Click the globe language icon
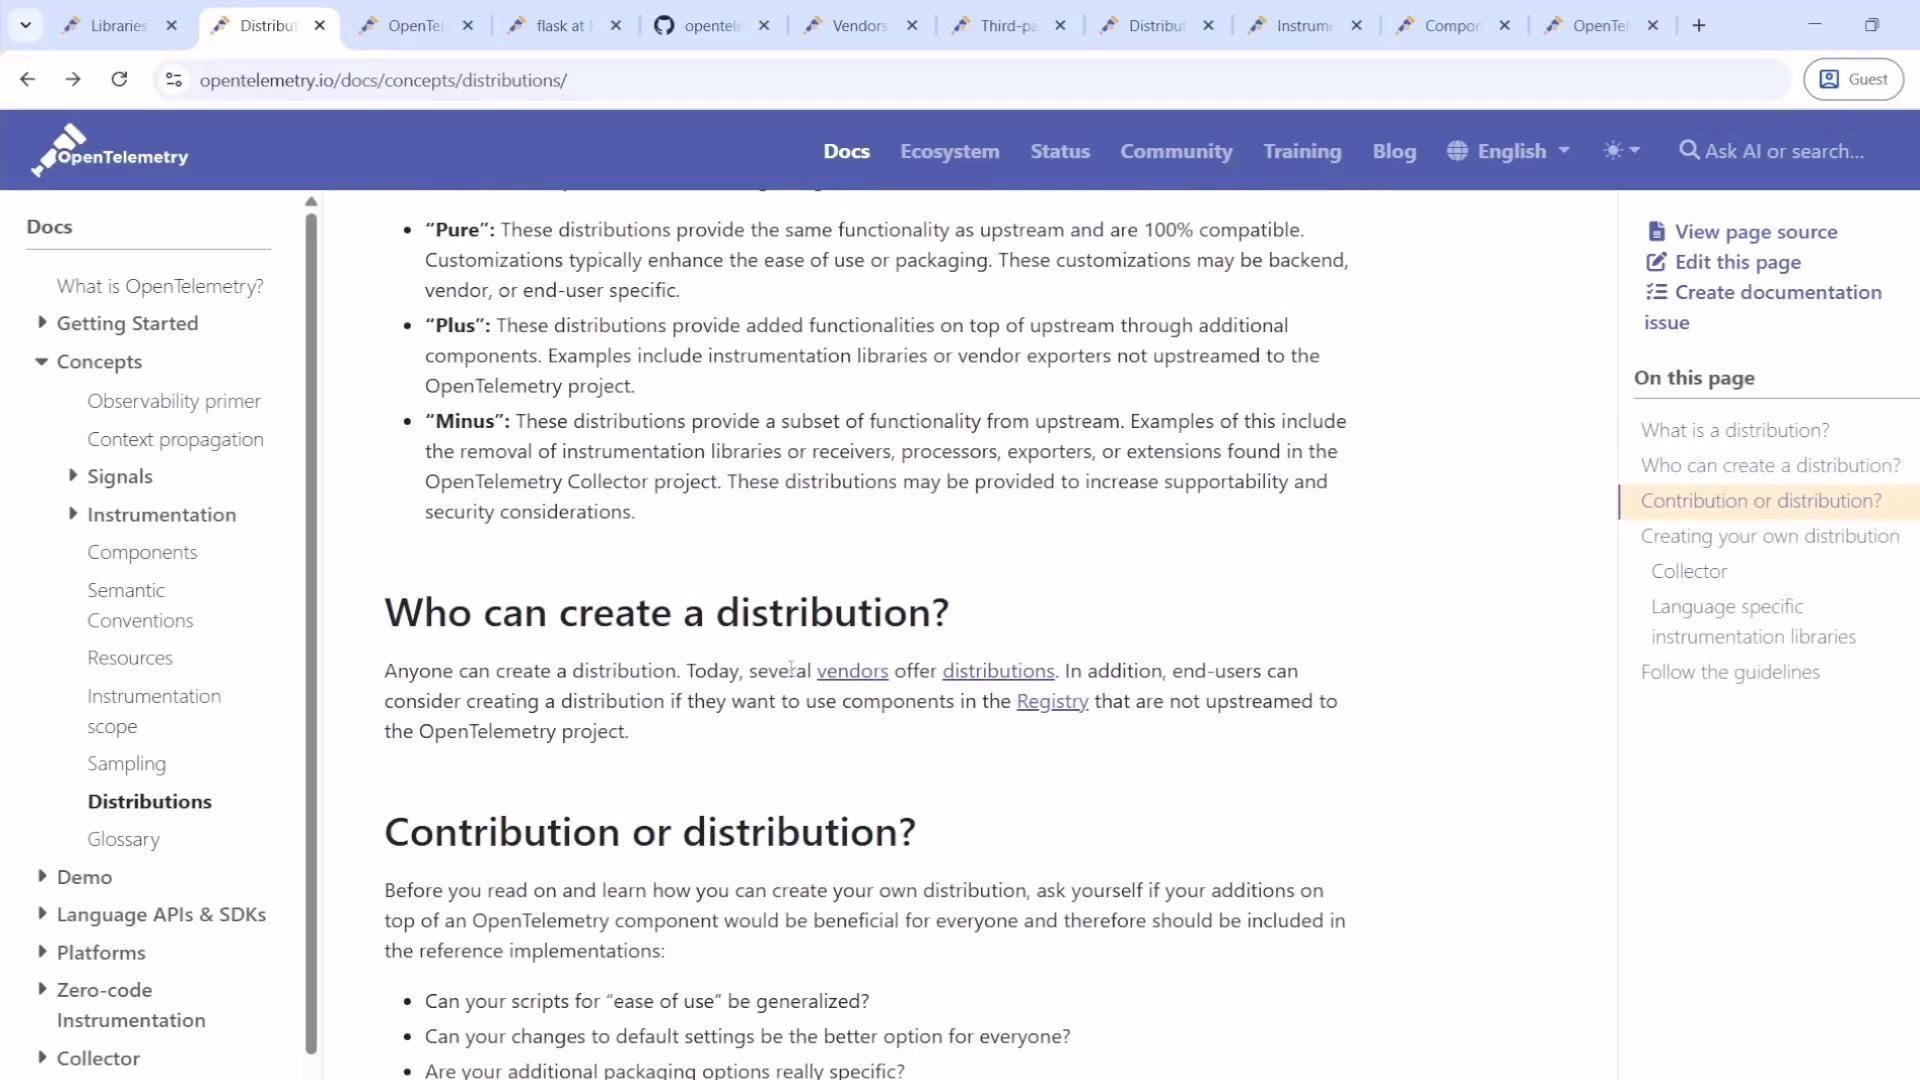Screen dimensions: 1920x1080 pos(1457,151)
